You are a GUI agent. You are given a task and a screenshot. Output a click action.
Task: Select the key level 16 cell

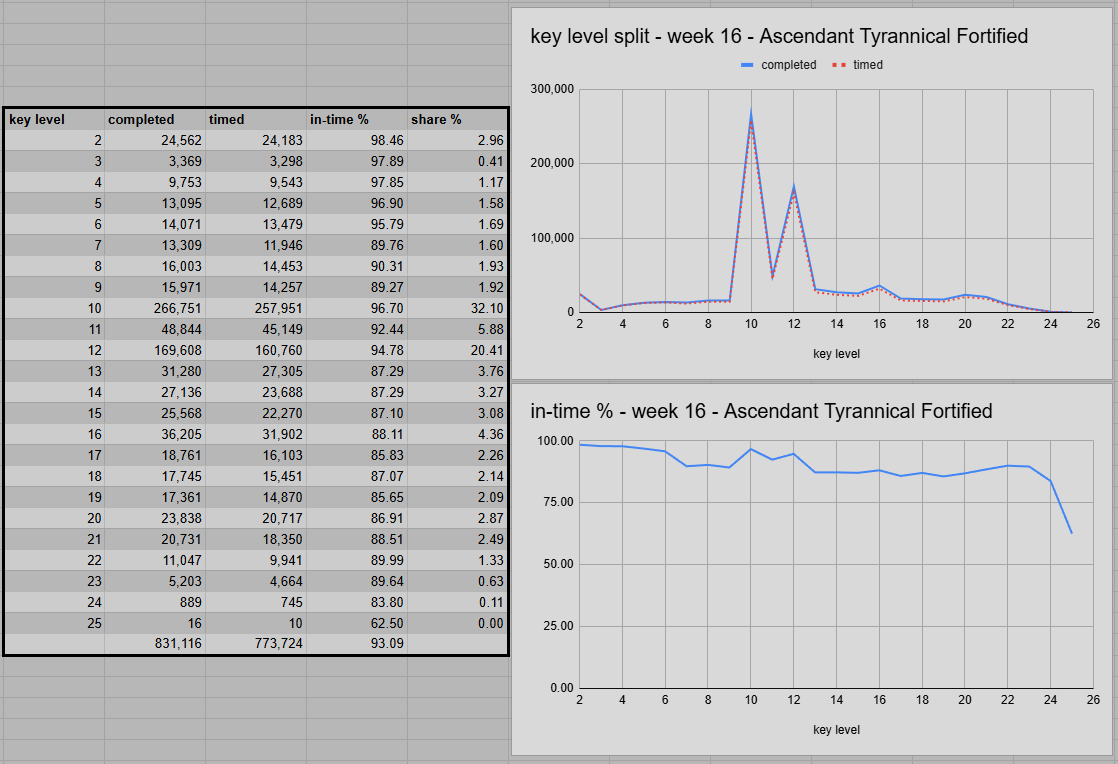54,434
